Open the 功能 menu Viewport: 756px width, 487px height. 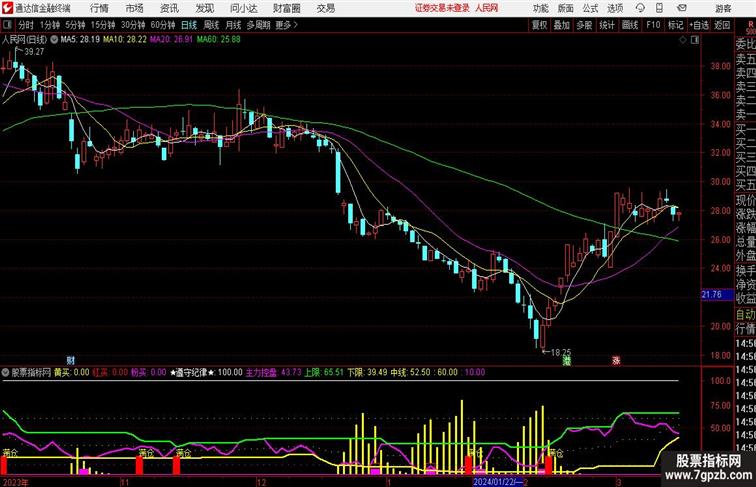point(540,8)
